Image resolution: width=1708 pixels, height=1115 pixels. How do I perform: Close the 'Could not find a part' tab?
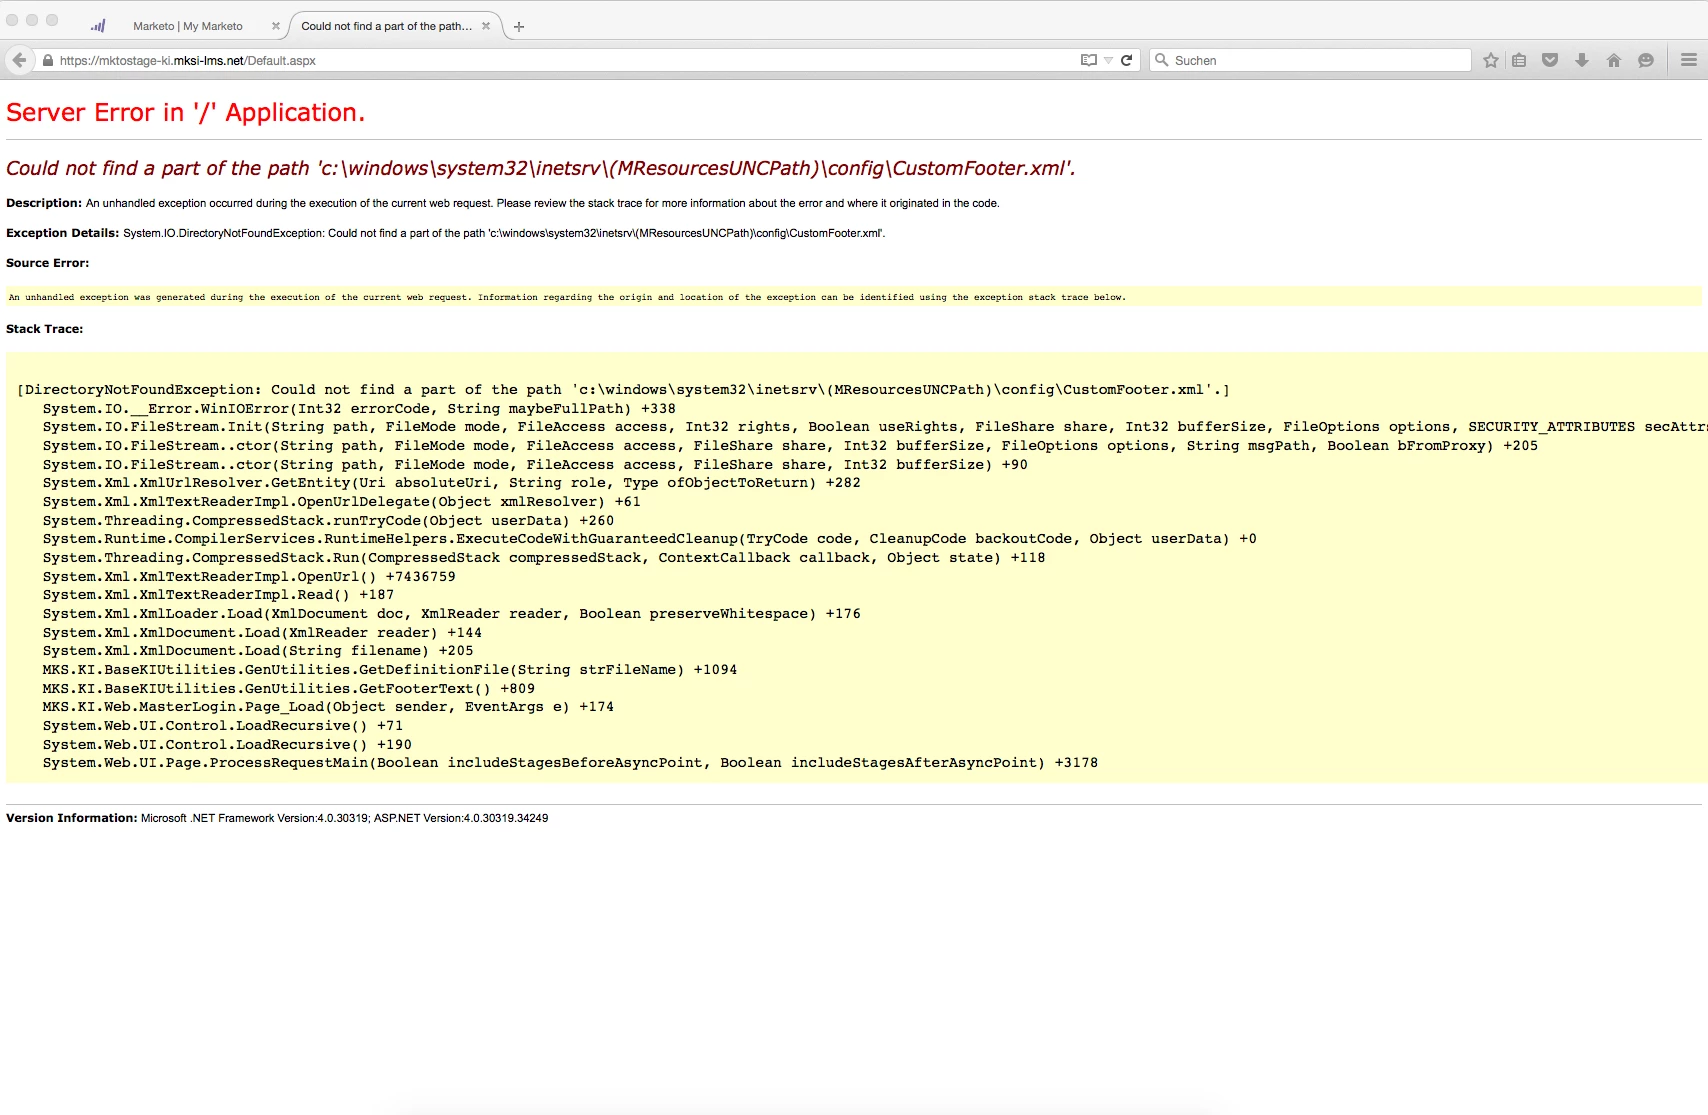[486, 26]
